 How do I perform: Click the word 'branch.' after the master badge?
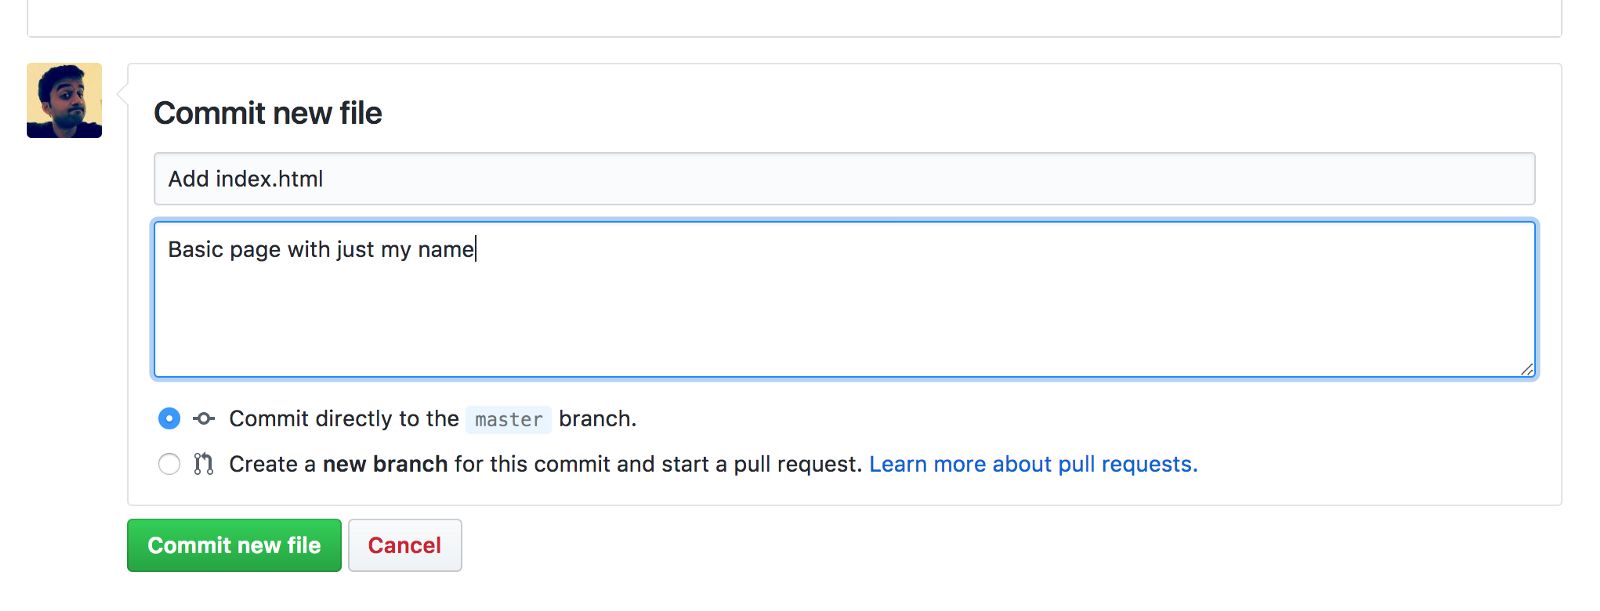tap(597, 418)
